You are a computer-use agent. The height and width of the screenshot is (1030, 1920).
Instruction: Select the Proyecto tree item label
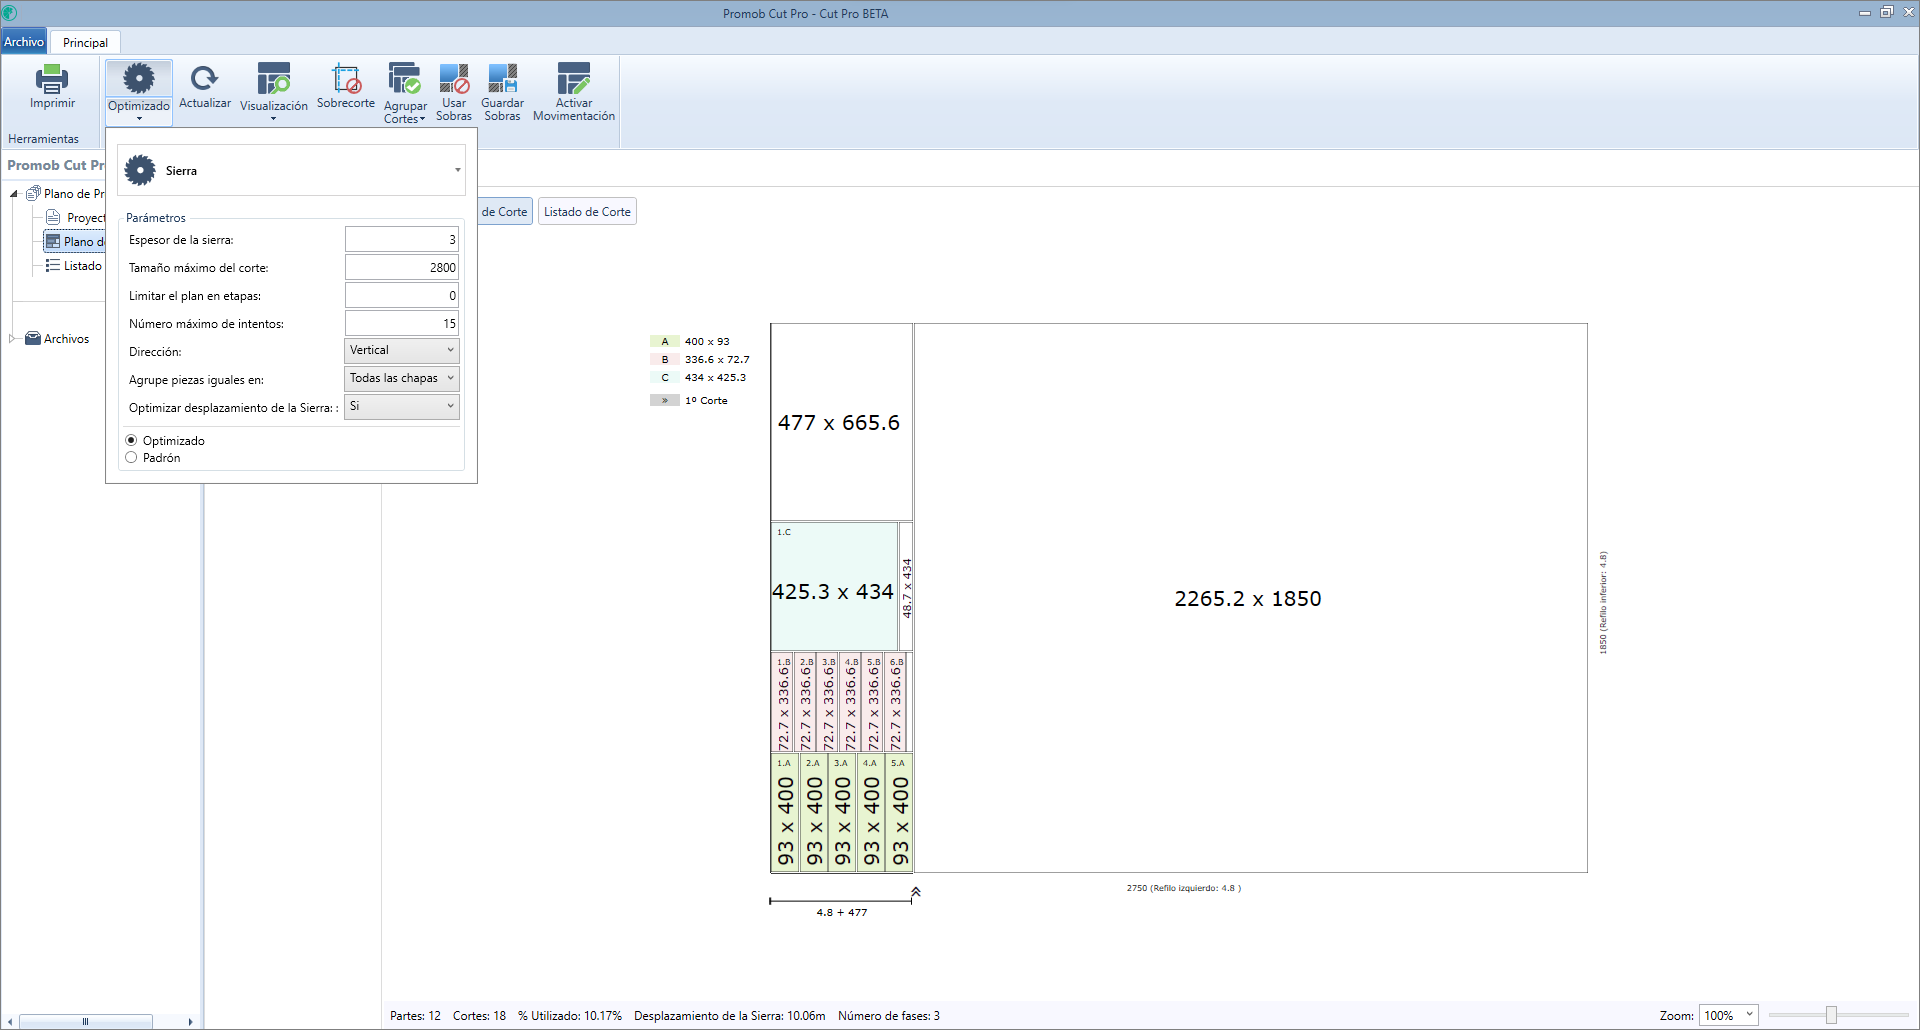[86, 217]
